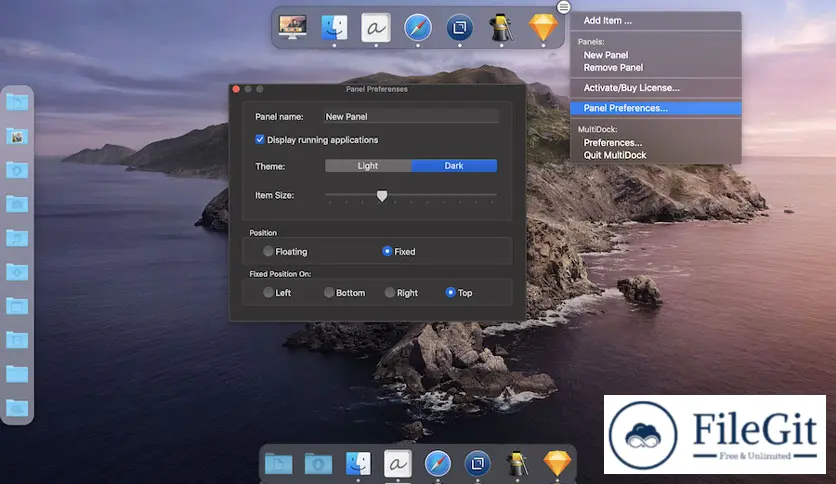Viewport: 836px width, 484px height.
Task: Select the Floating position option
Action: click(268, 251)
